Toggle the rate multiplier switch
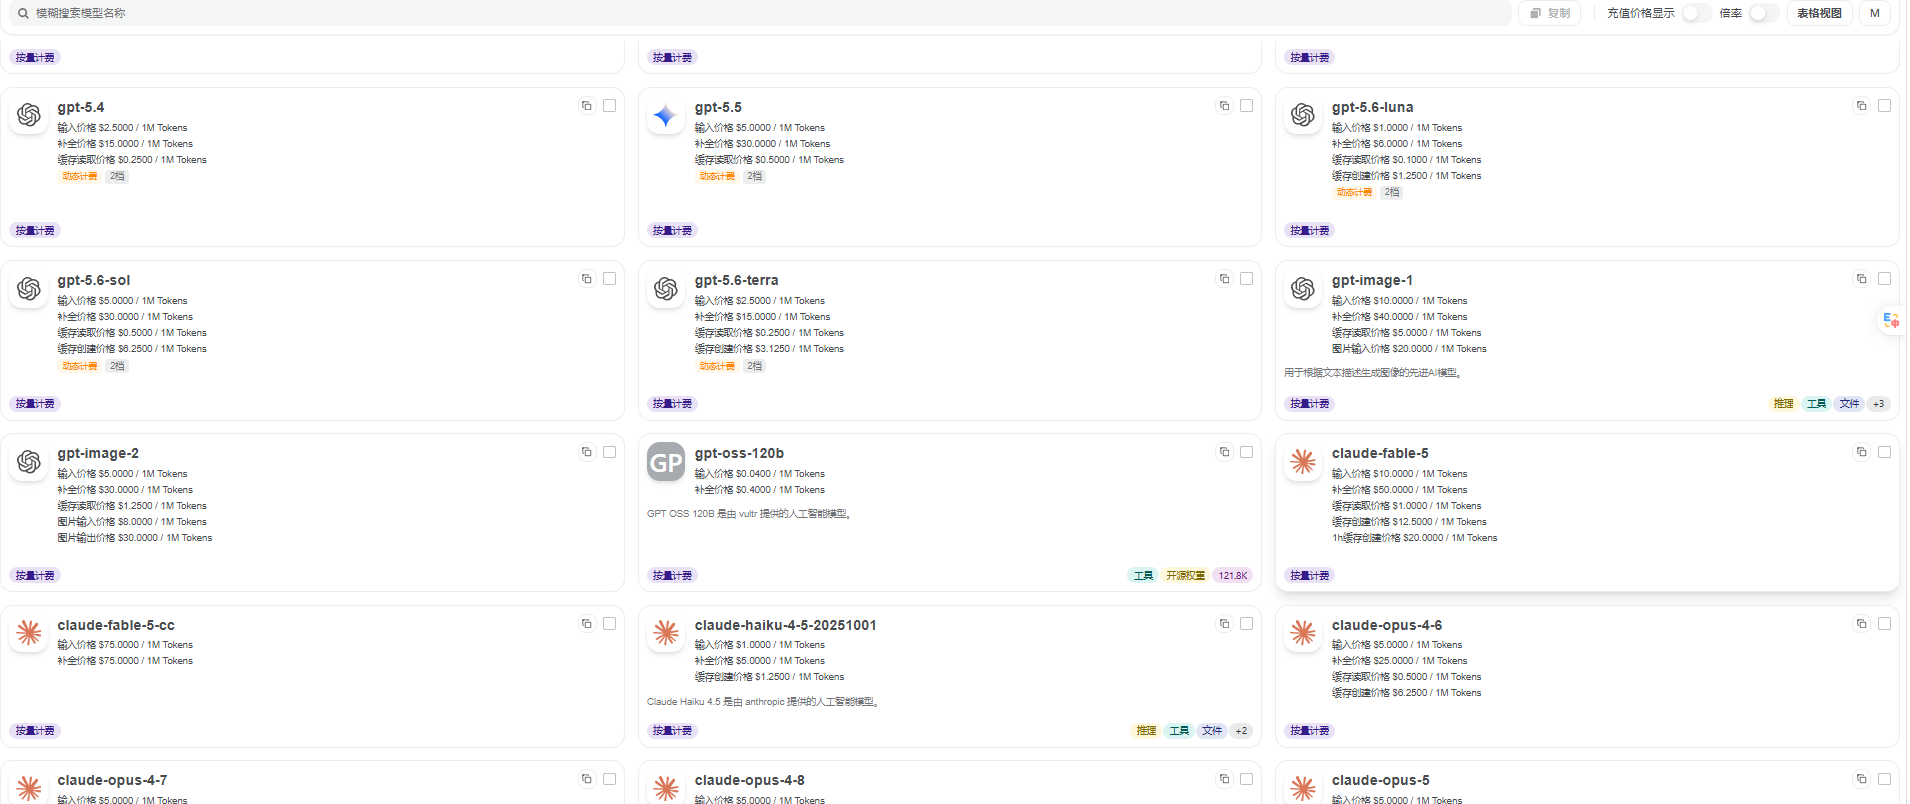Viewport: 1910px width, 804px height. click(x=1763, y=13)
